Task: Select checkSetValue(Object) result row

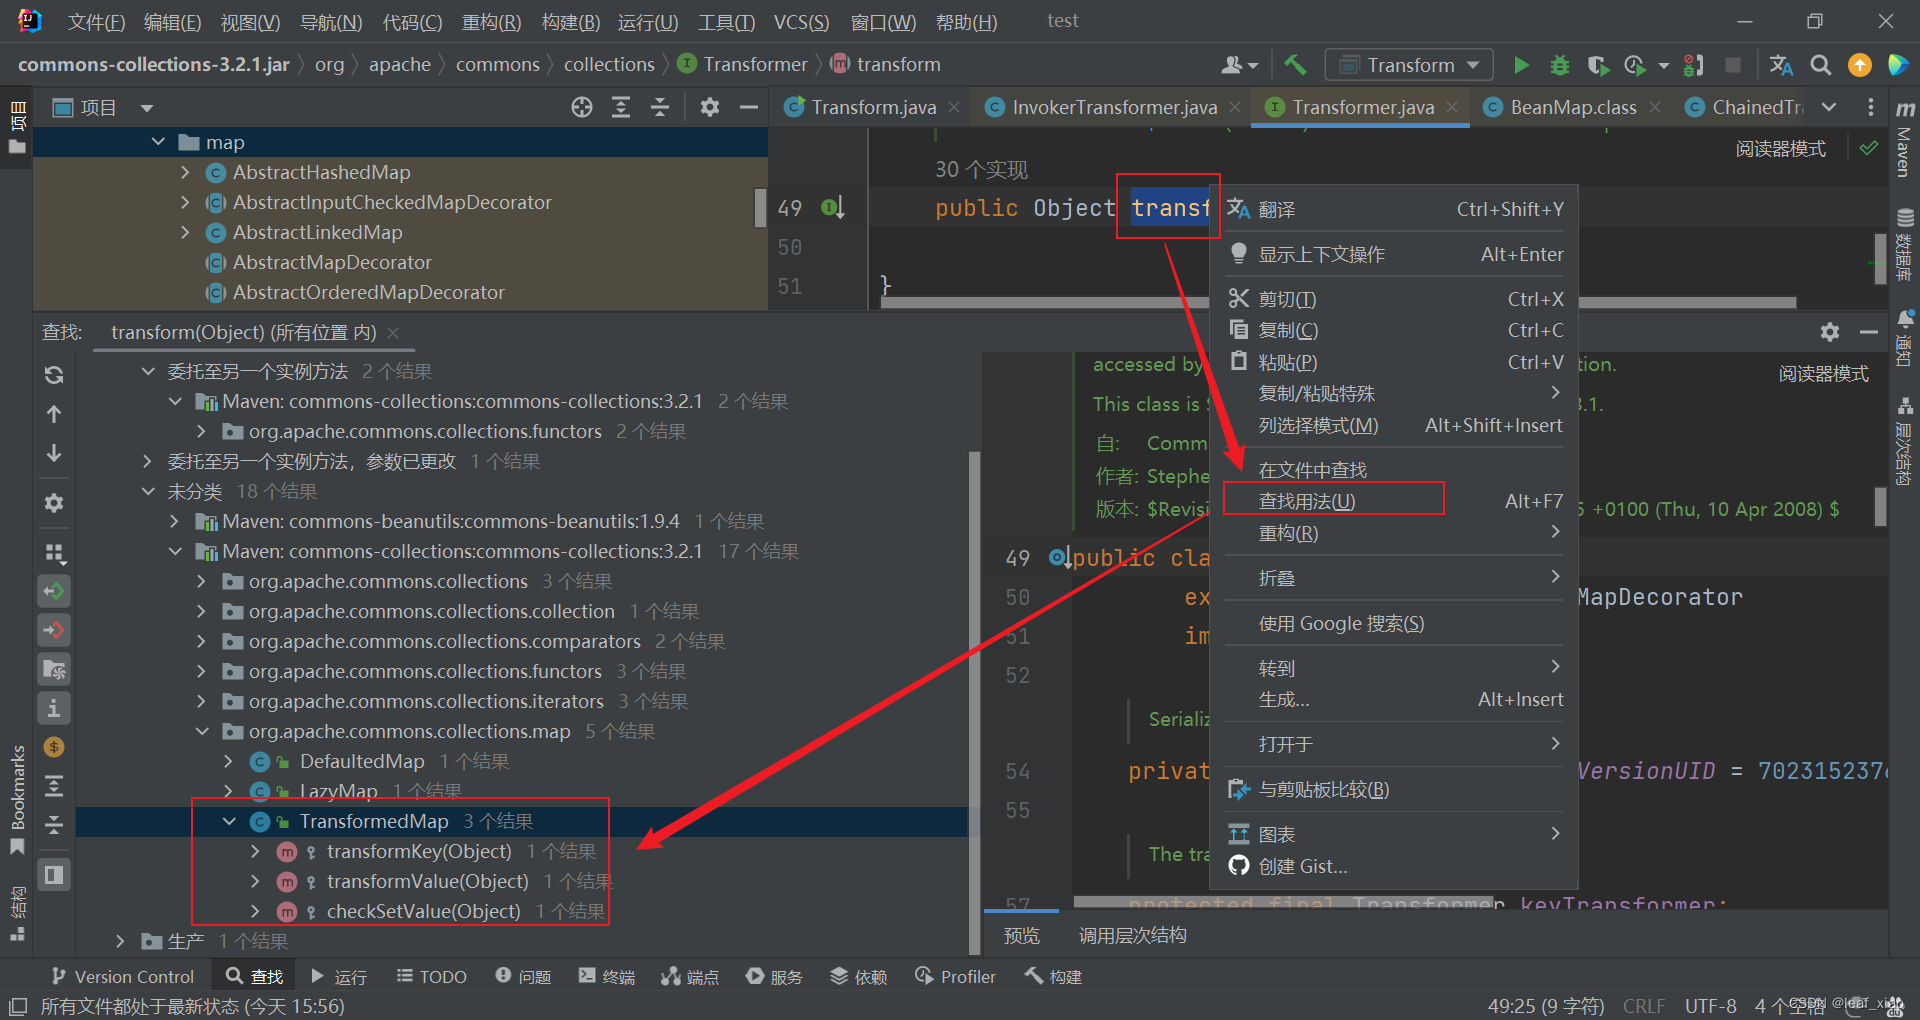Action: pyautogui.click(x=520, y=911)
